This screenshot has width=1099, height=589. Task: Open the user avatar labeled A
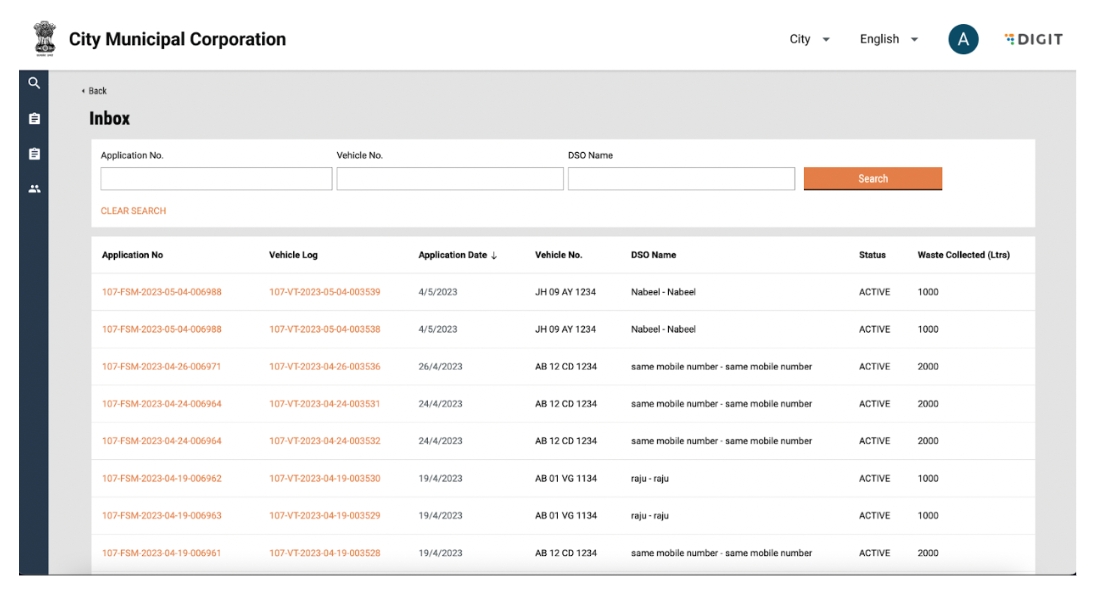click(962, 40)
